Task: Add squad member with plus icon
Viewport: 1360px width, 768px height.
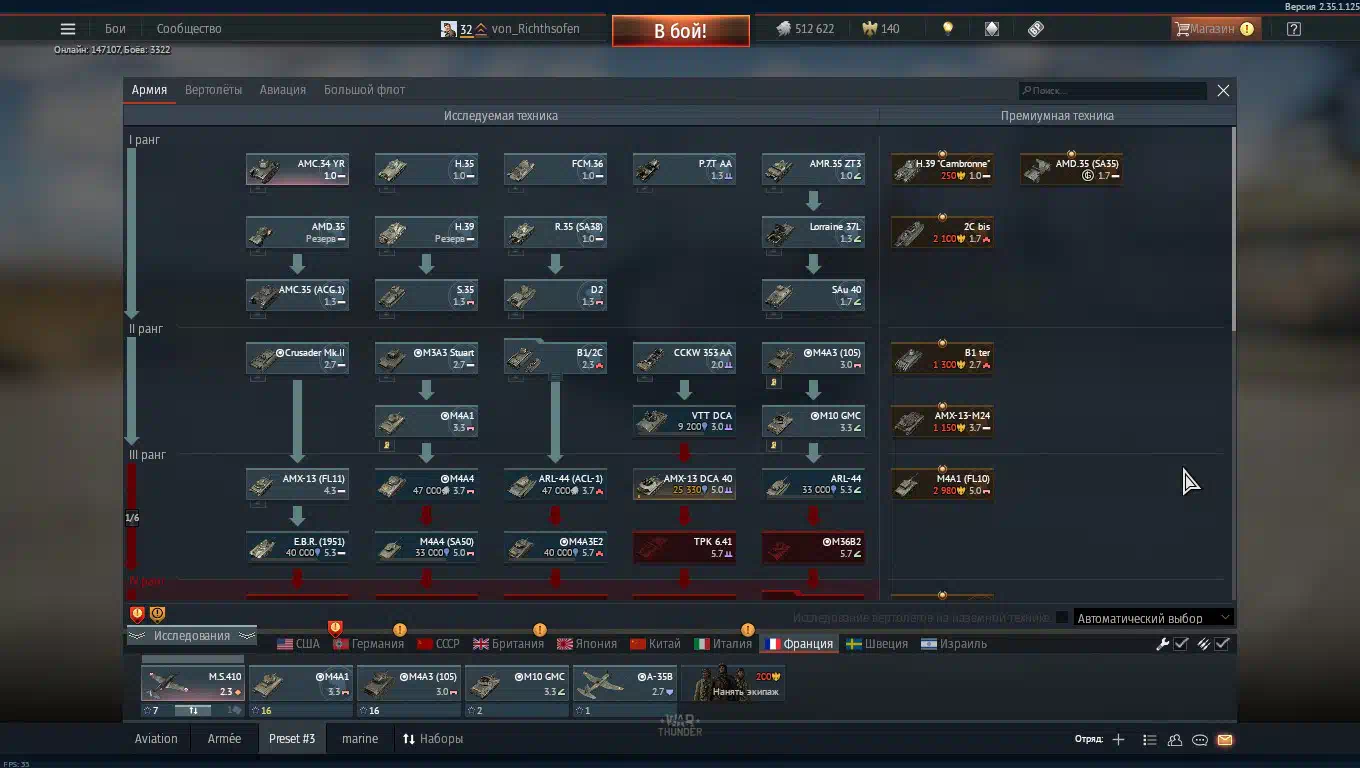Action: click(1118, 740)
